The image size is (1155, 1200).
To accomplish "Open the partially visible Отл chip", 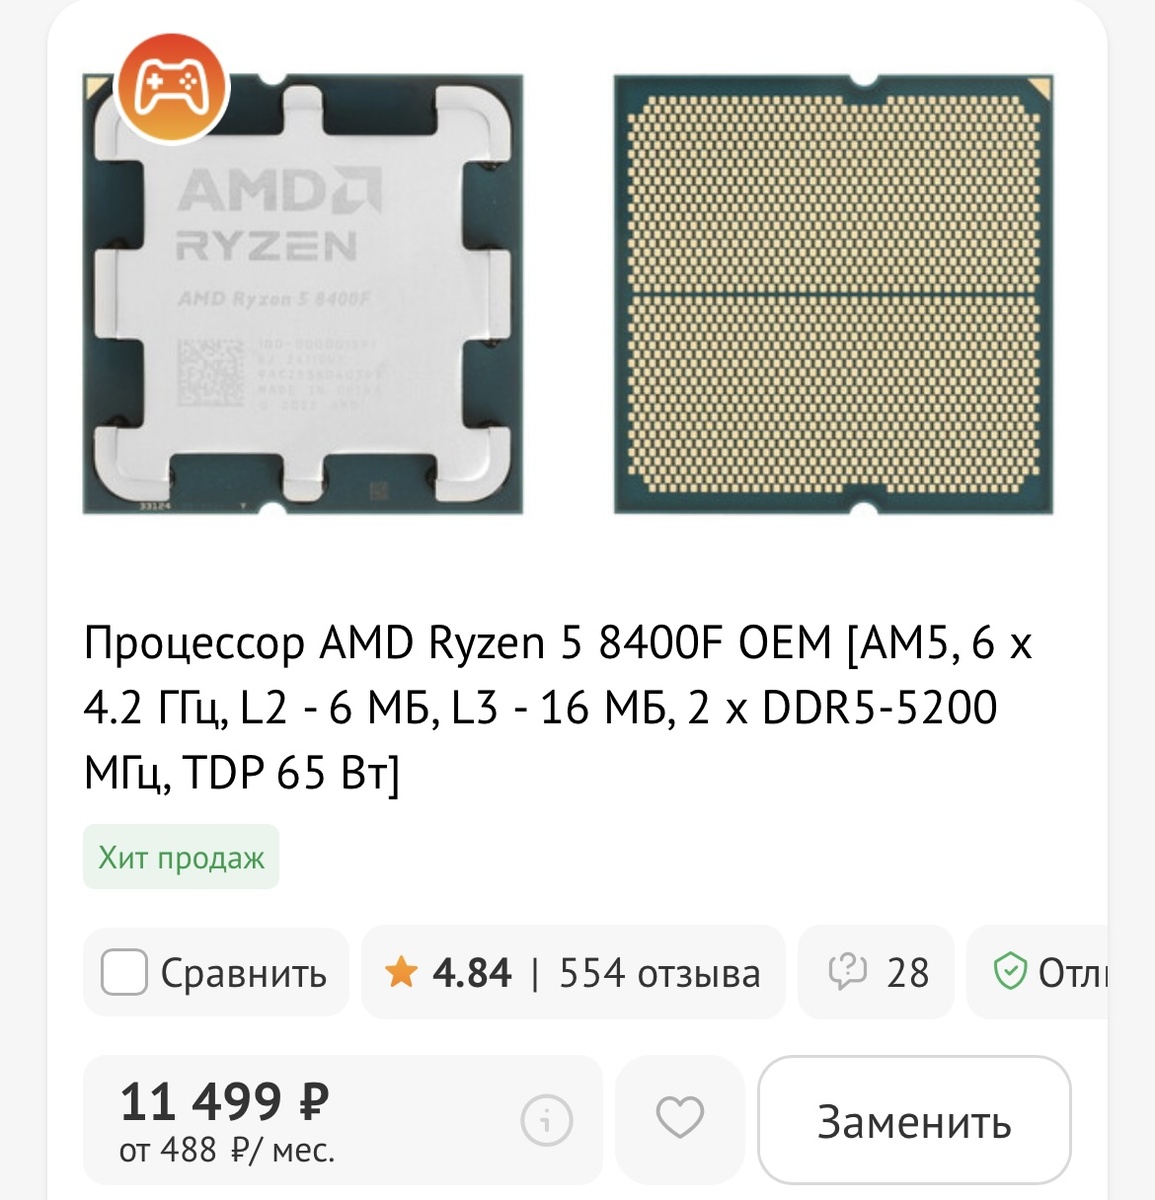I will tap(1037, 972).
